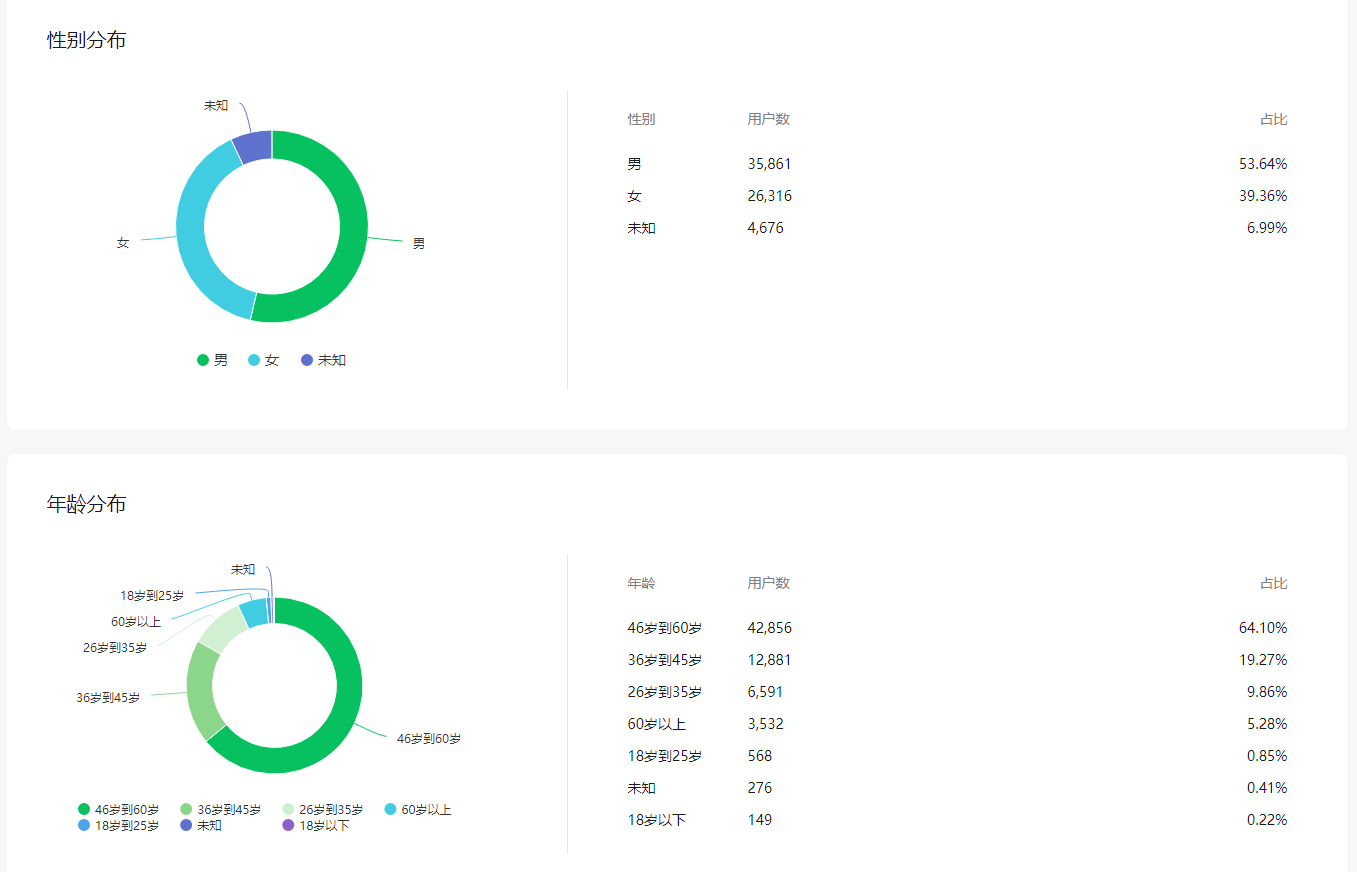The height and width of the screenshot is (872, 1357).
Task: Click the percentage 0.41%
Action: click(1267, 788)
